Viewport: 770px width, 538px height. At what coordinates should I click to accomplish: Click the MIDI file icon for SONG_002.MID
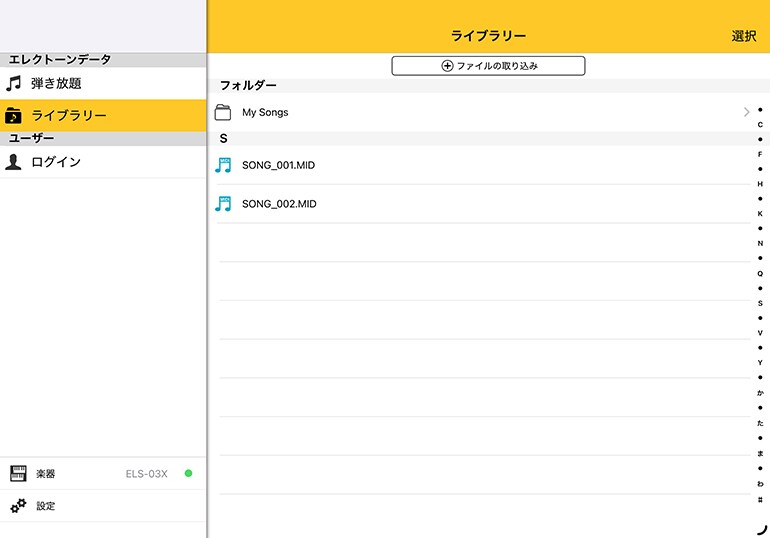click(x=223, y=204)
